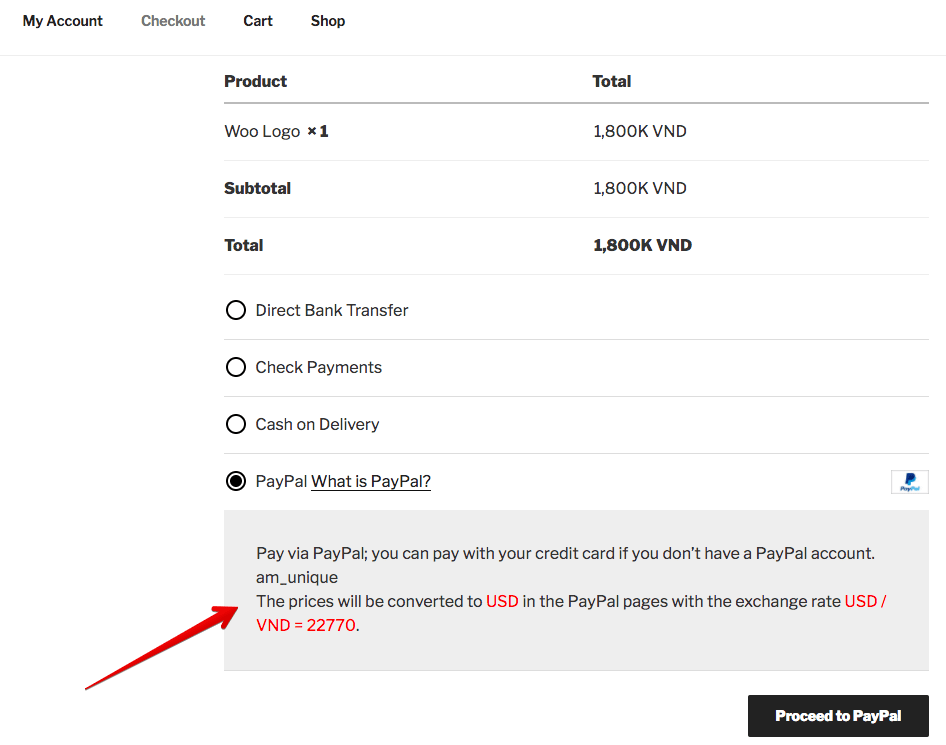The width and height of the screenshot is (946, 745).
Task: Open the "What is PayPal?" link
Action: [x=371, y=481]
